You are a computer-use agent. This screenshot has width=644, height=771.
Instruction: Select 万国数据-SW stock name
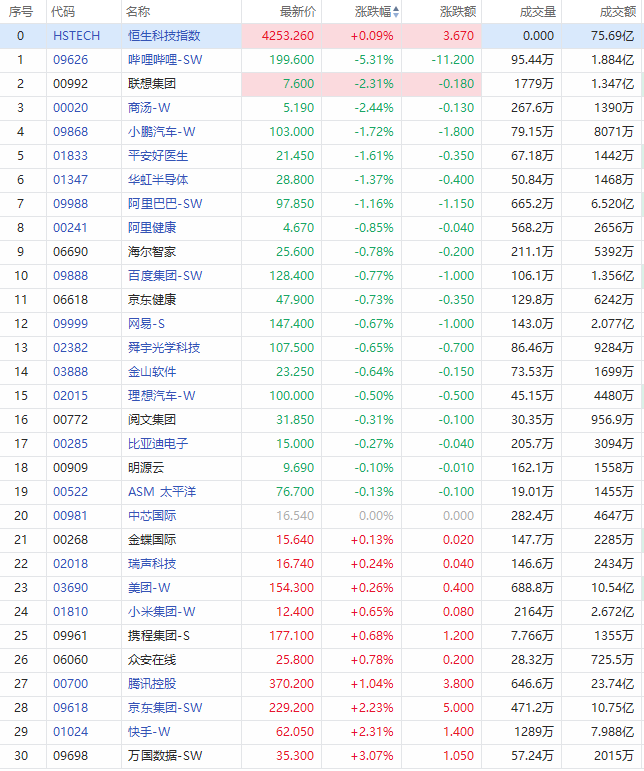pos(165,756)
